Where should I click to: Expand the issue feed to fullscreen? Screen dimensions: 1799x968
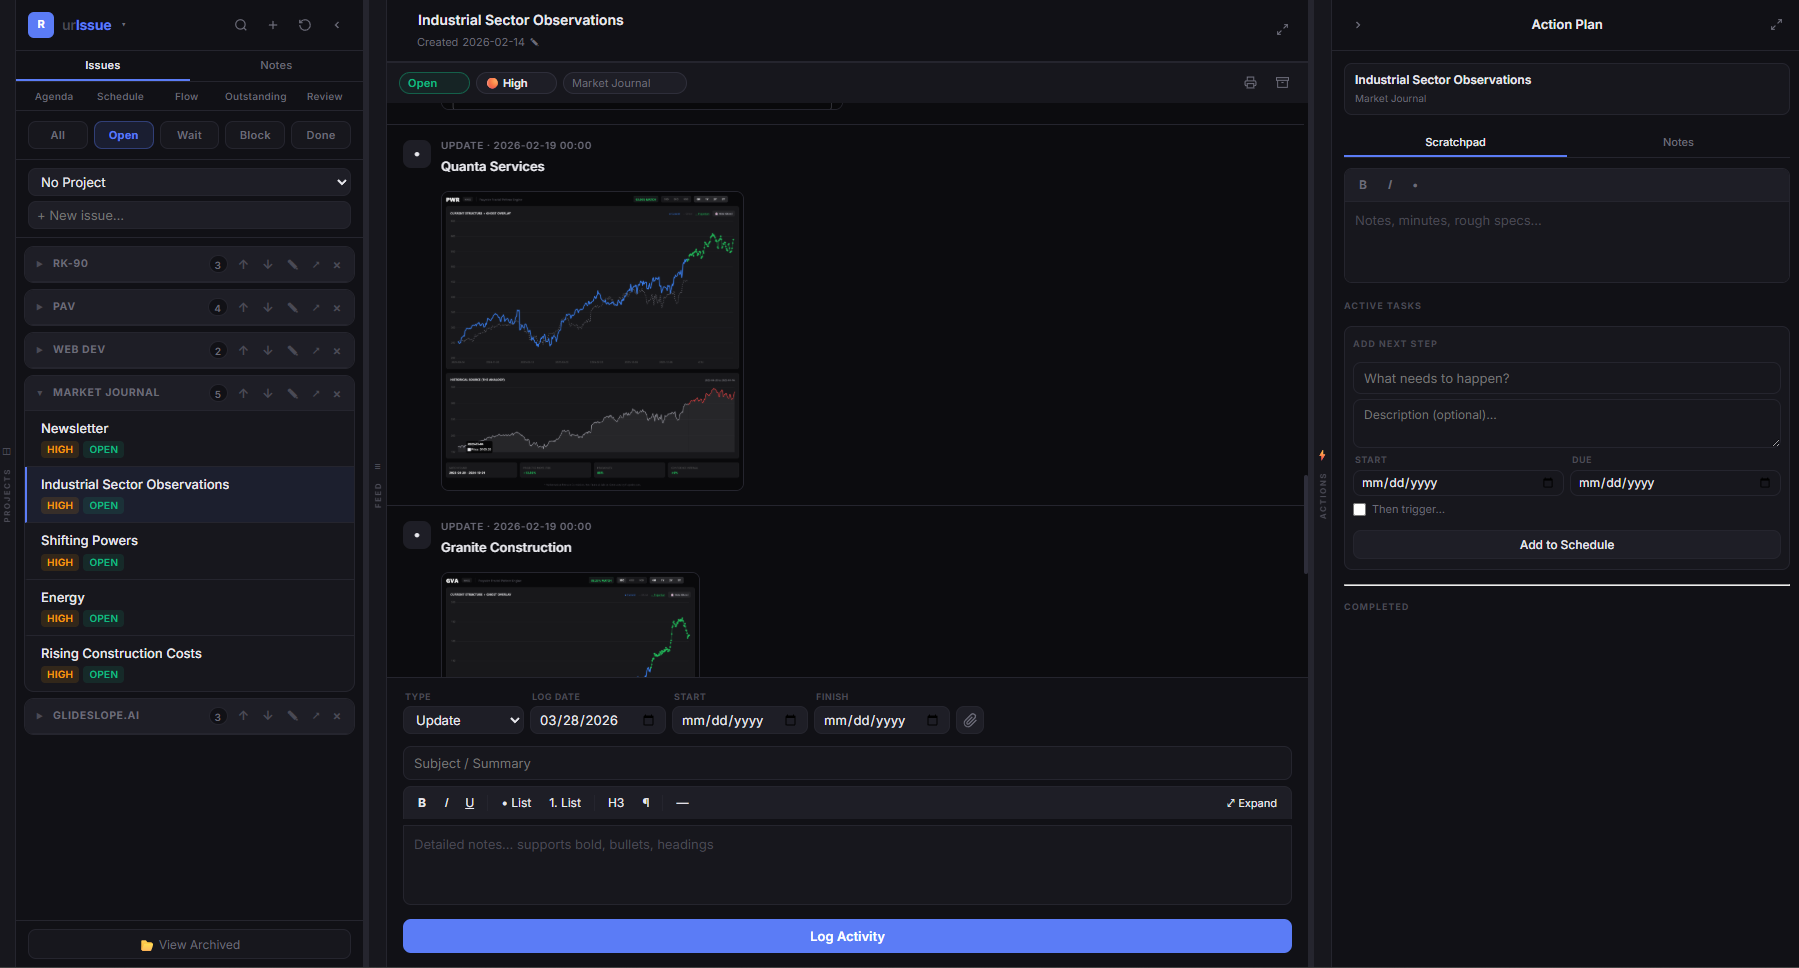(1282, 30)
